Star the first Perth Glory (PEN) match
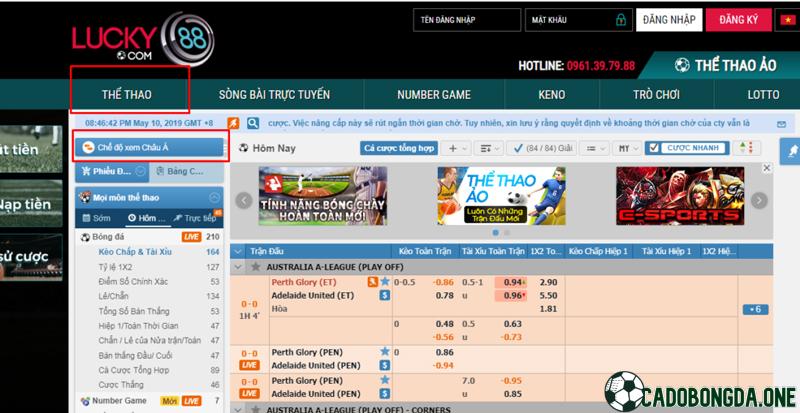 point(385,351)
